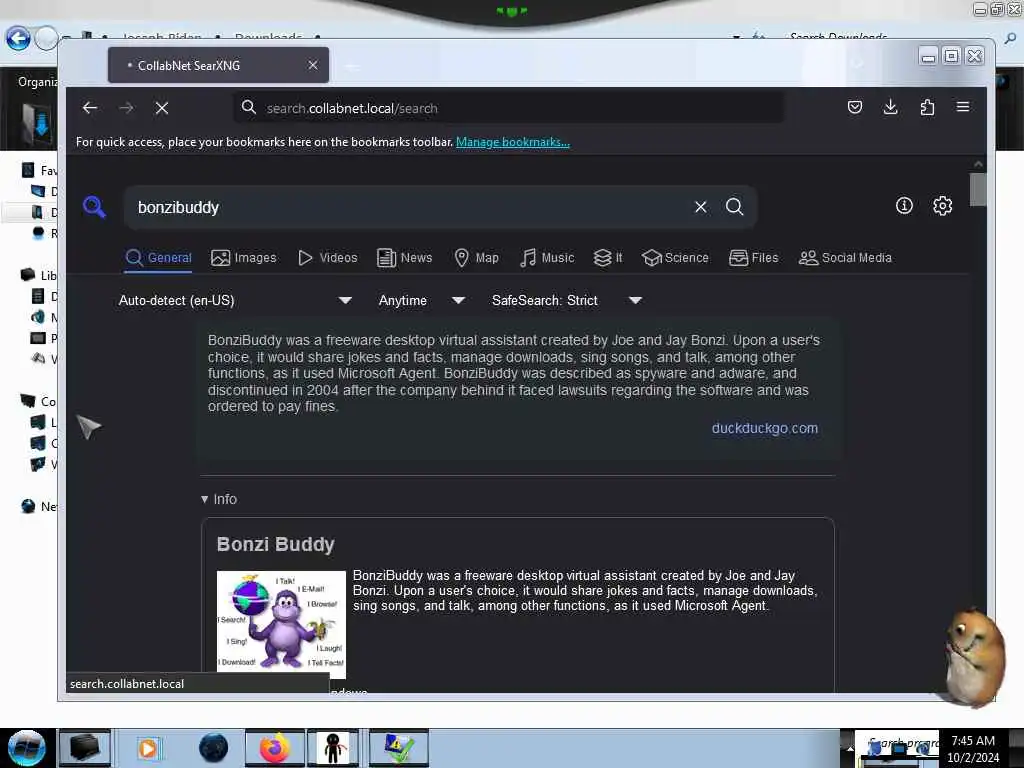Switch to the Map search tab
The width and height of the screenshot is (1024, 768).
tap(477, 258)
